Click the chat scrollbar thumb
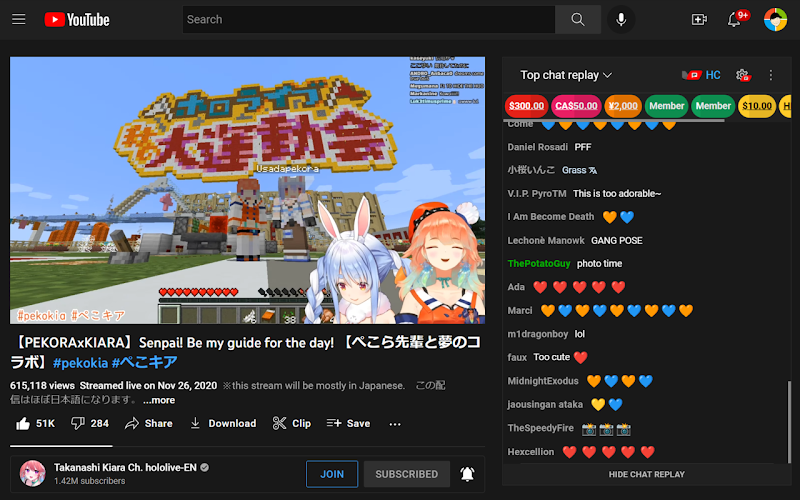 (x=789, y=421)
